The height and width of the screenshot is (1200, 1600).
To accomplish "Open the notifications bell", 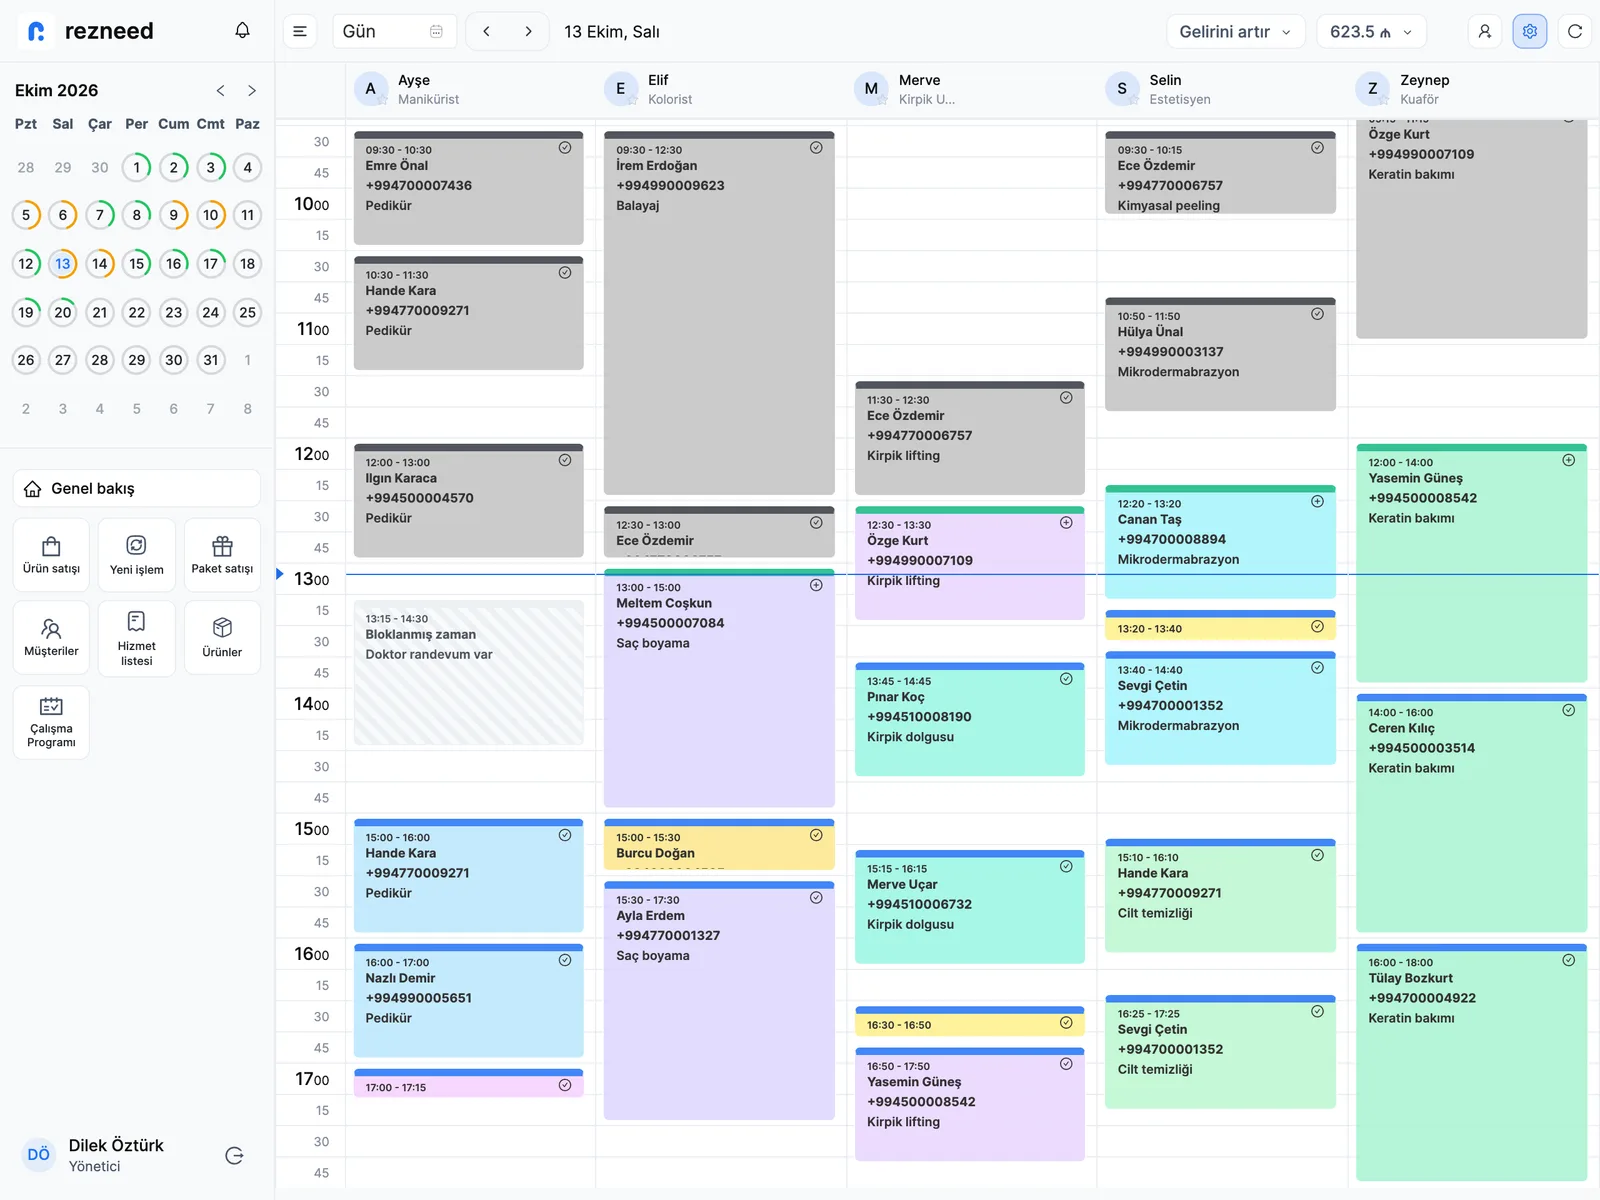I will click(x=242, y=31).
